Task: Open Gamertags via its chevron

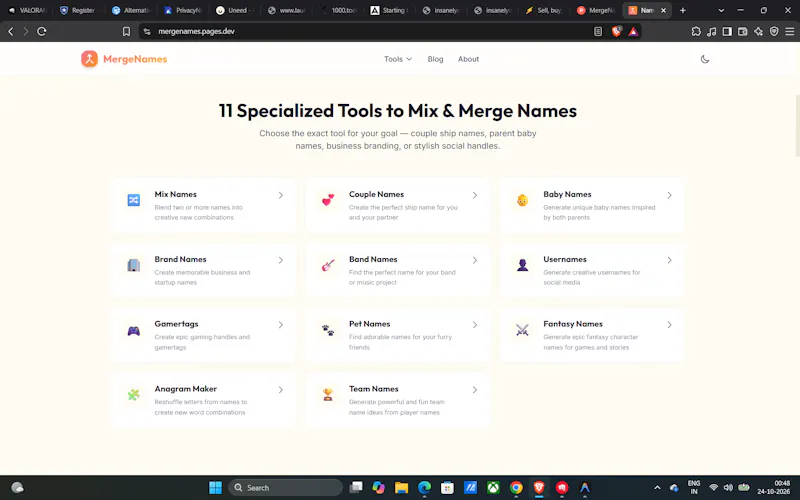Action: point(281,325)
